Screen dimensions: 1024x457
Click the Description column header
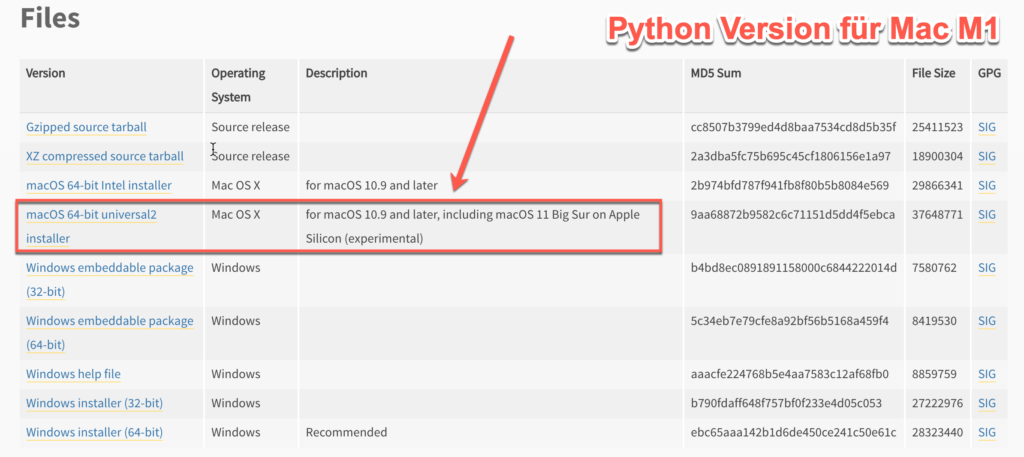click(x=336, y=73)
